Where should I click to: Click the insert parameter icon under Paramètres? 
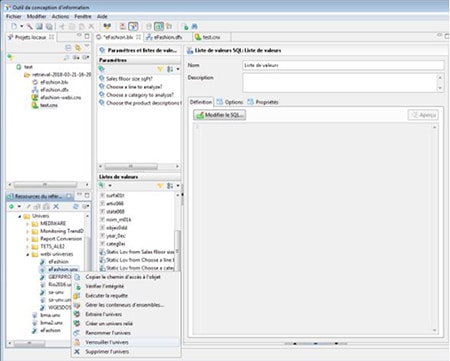[102, 69]
